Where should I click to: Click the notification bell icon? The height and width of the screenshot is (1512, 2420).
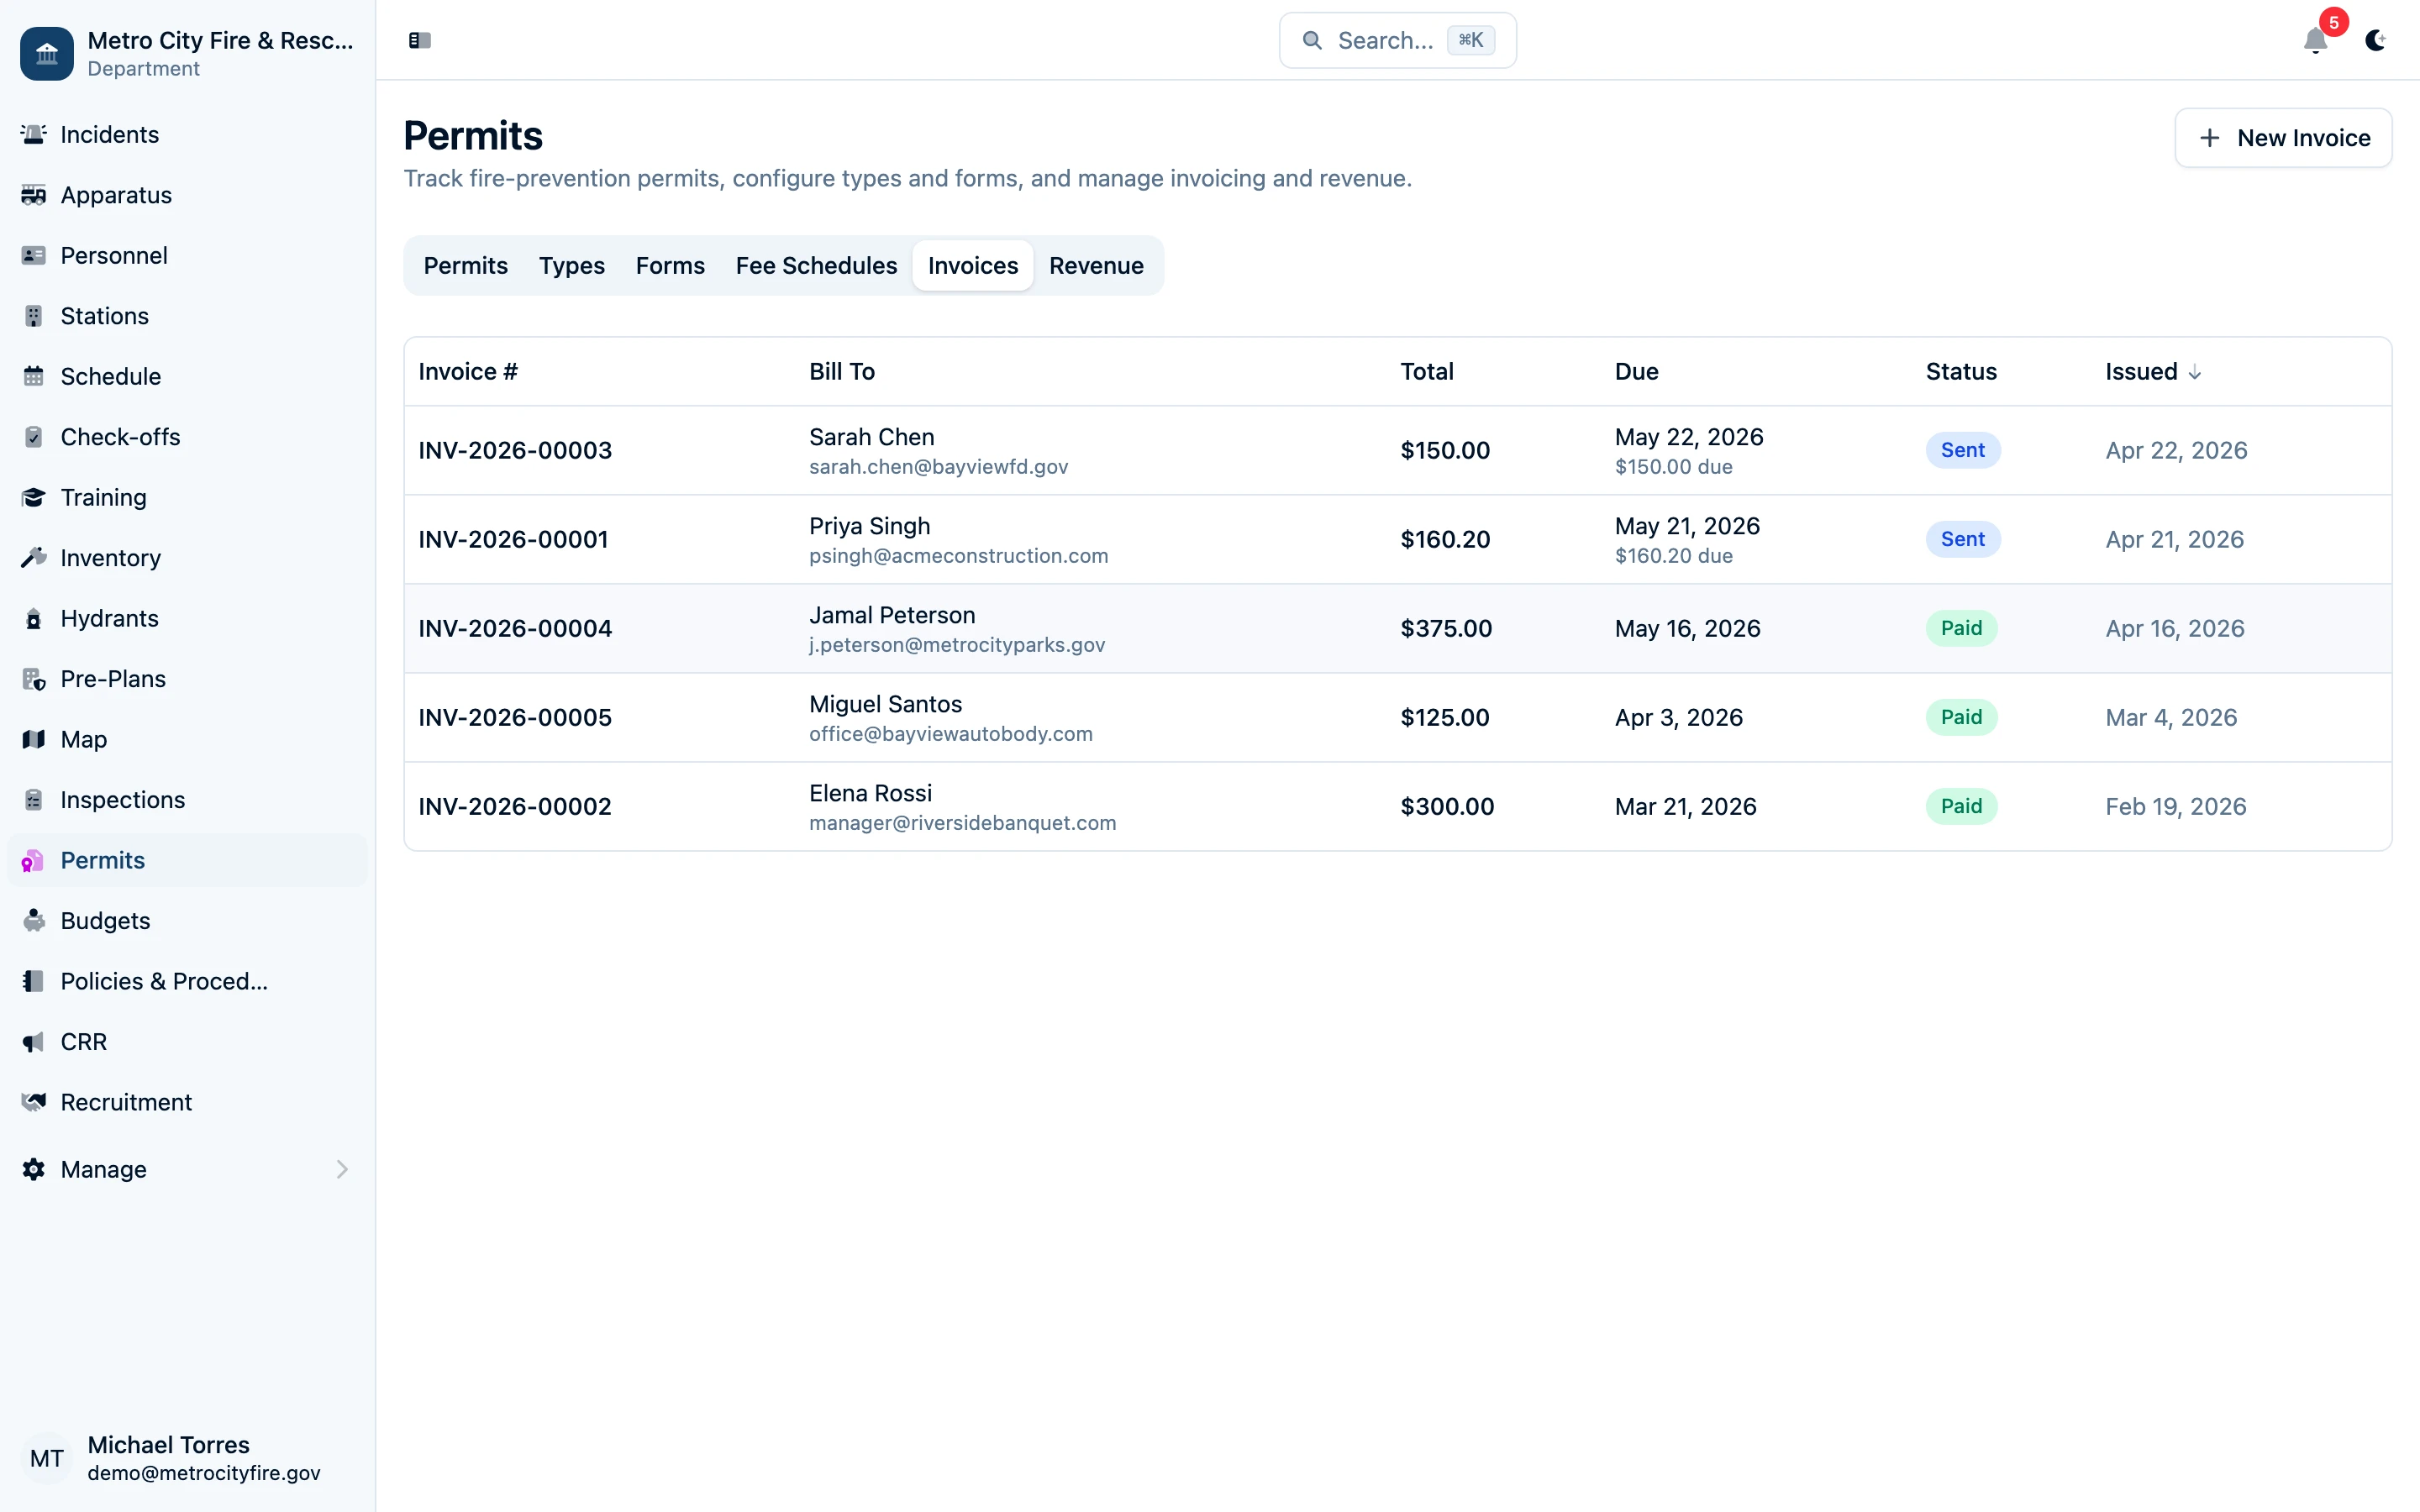click(x=2314, y=41)
